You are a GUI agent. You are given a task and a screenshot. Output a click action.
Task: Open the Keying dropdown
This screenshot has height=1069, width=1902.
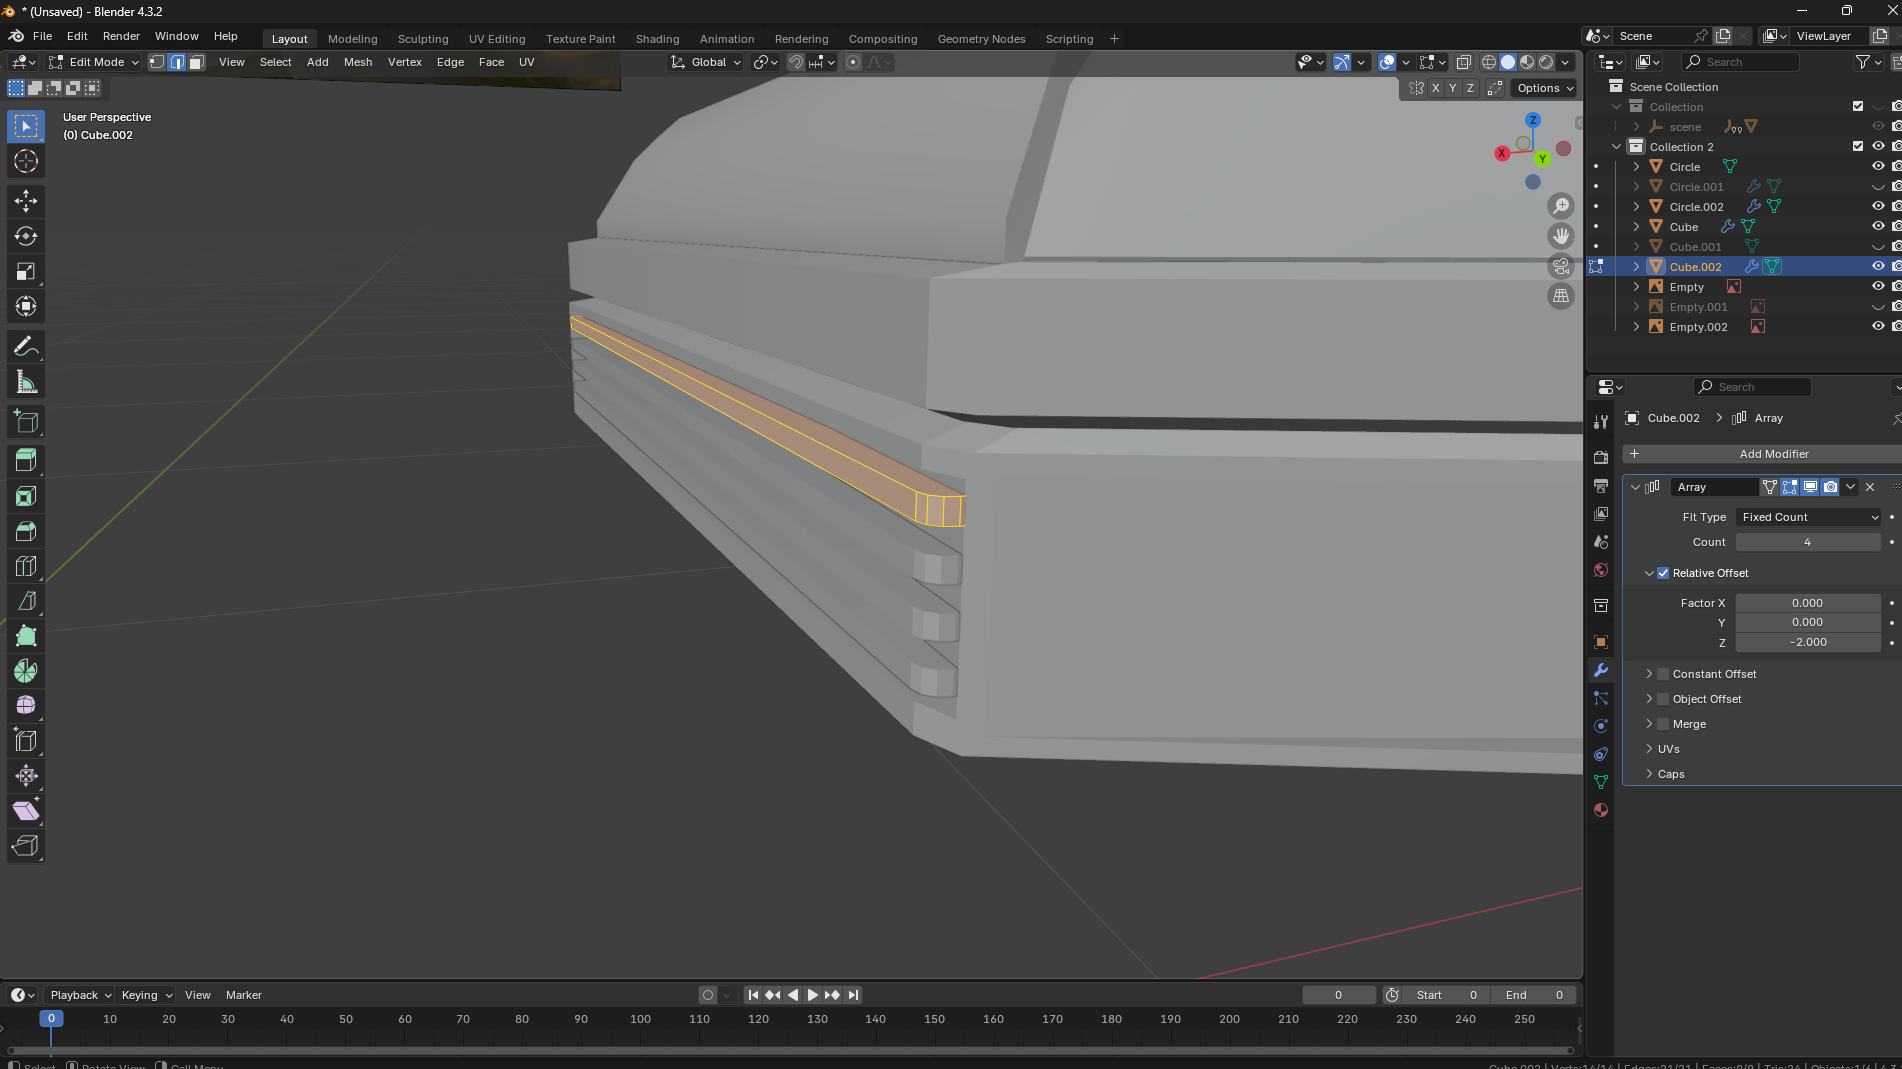146,995
